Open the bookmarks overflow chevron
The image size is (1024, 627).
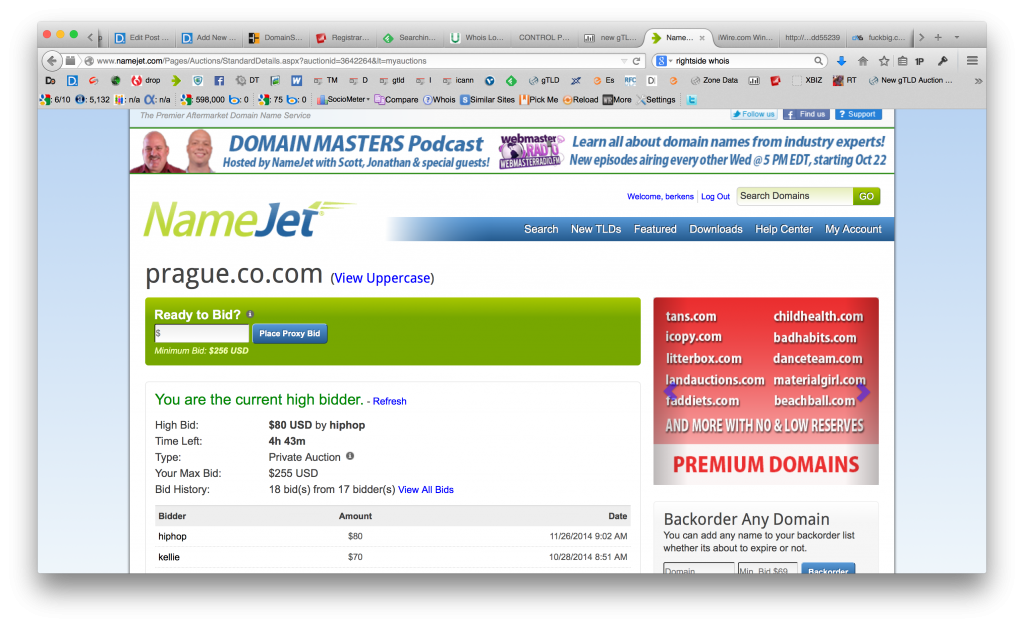pyautogui.click(x=977, y=80)
